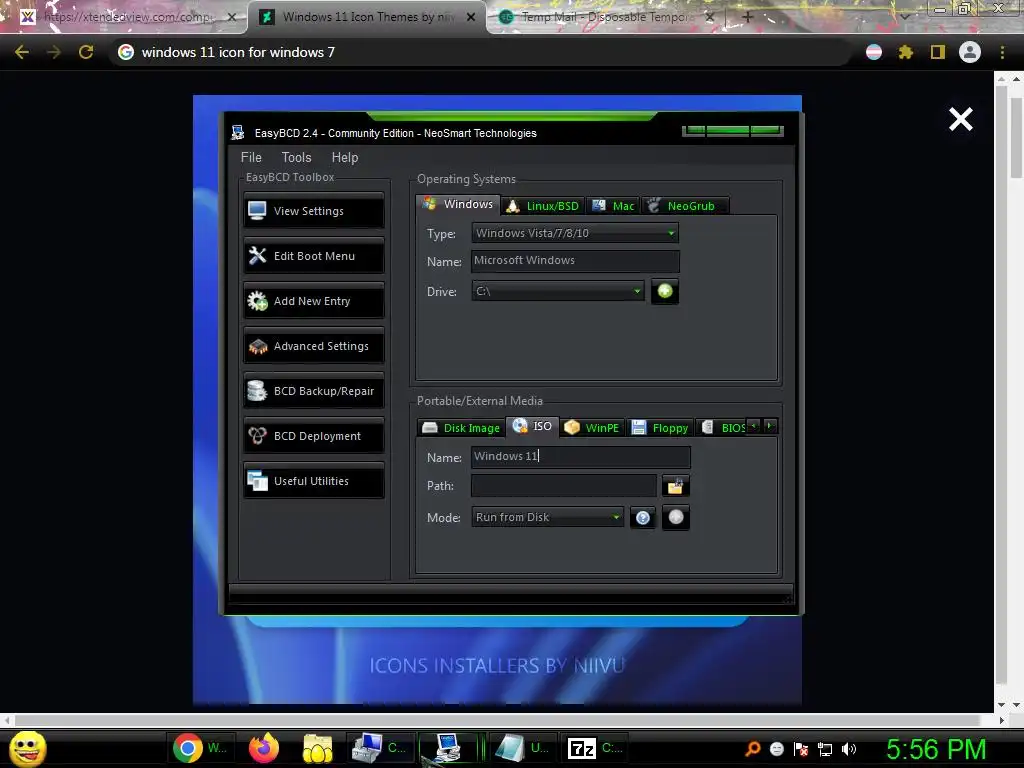Select the Floppy tab
The image size is (1024, 768).
[660, 428]
